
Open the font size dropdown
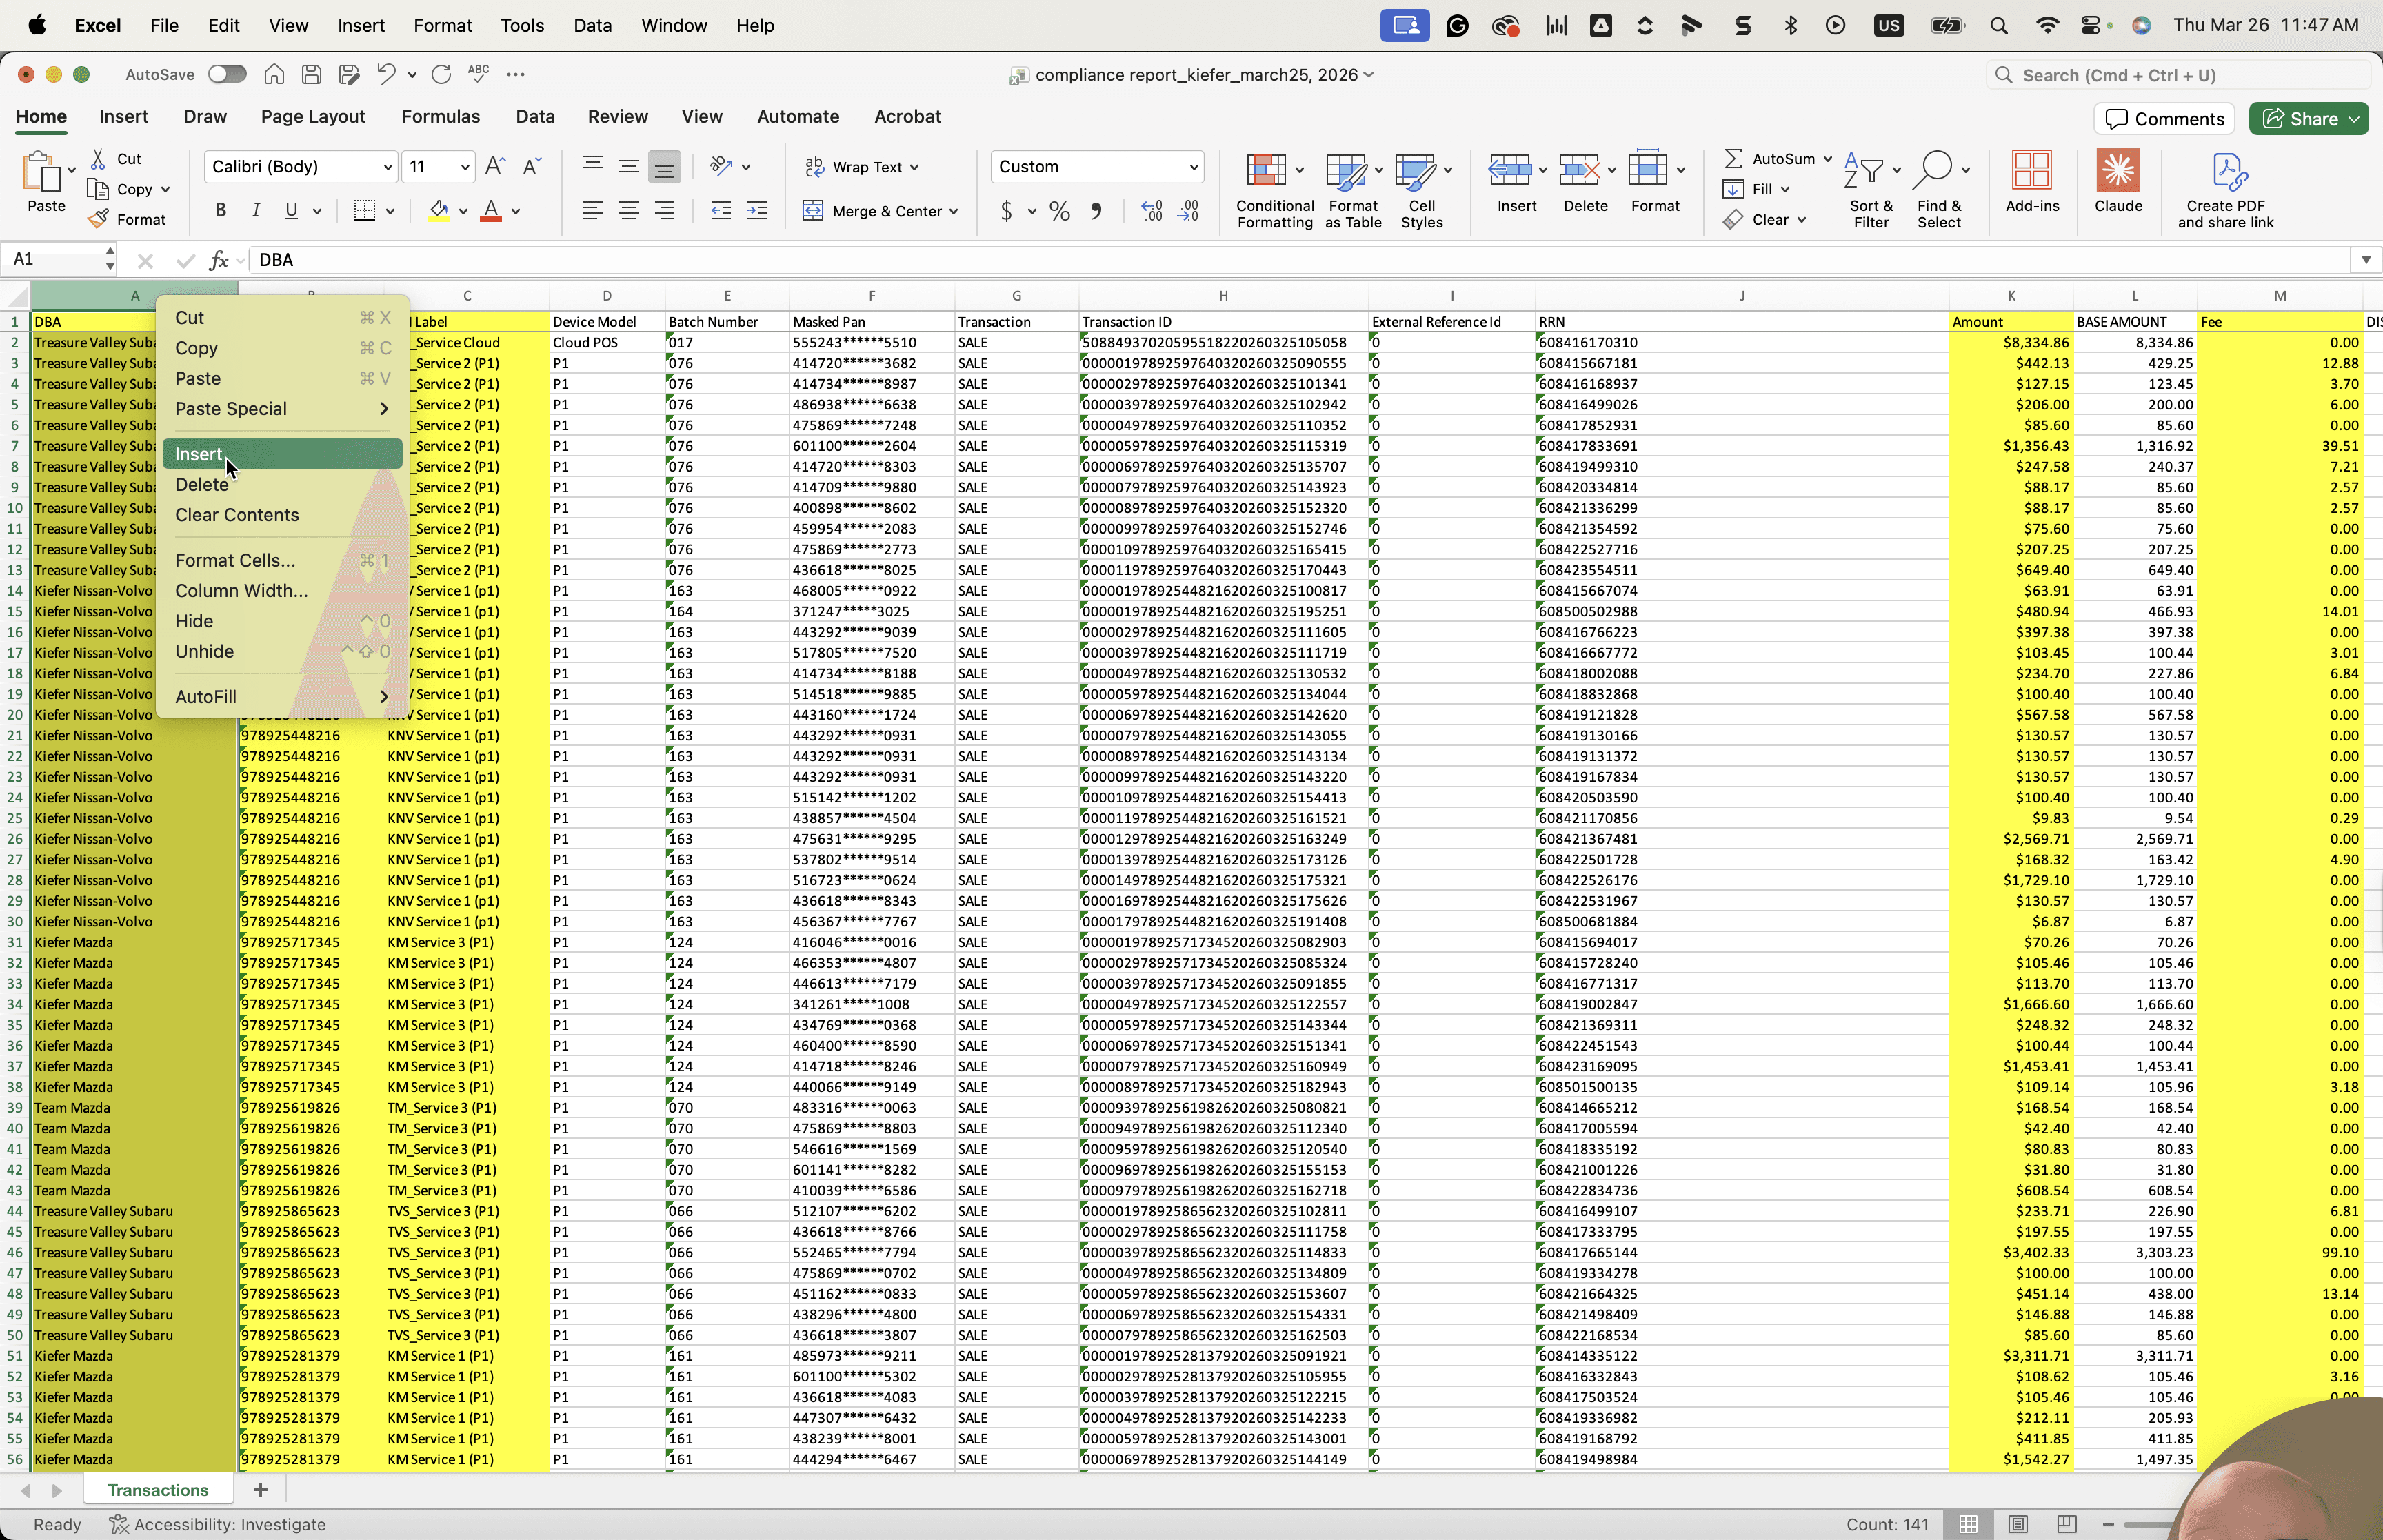coord(465,166)
